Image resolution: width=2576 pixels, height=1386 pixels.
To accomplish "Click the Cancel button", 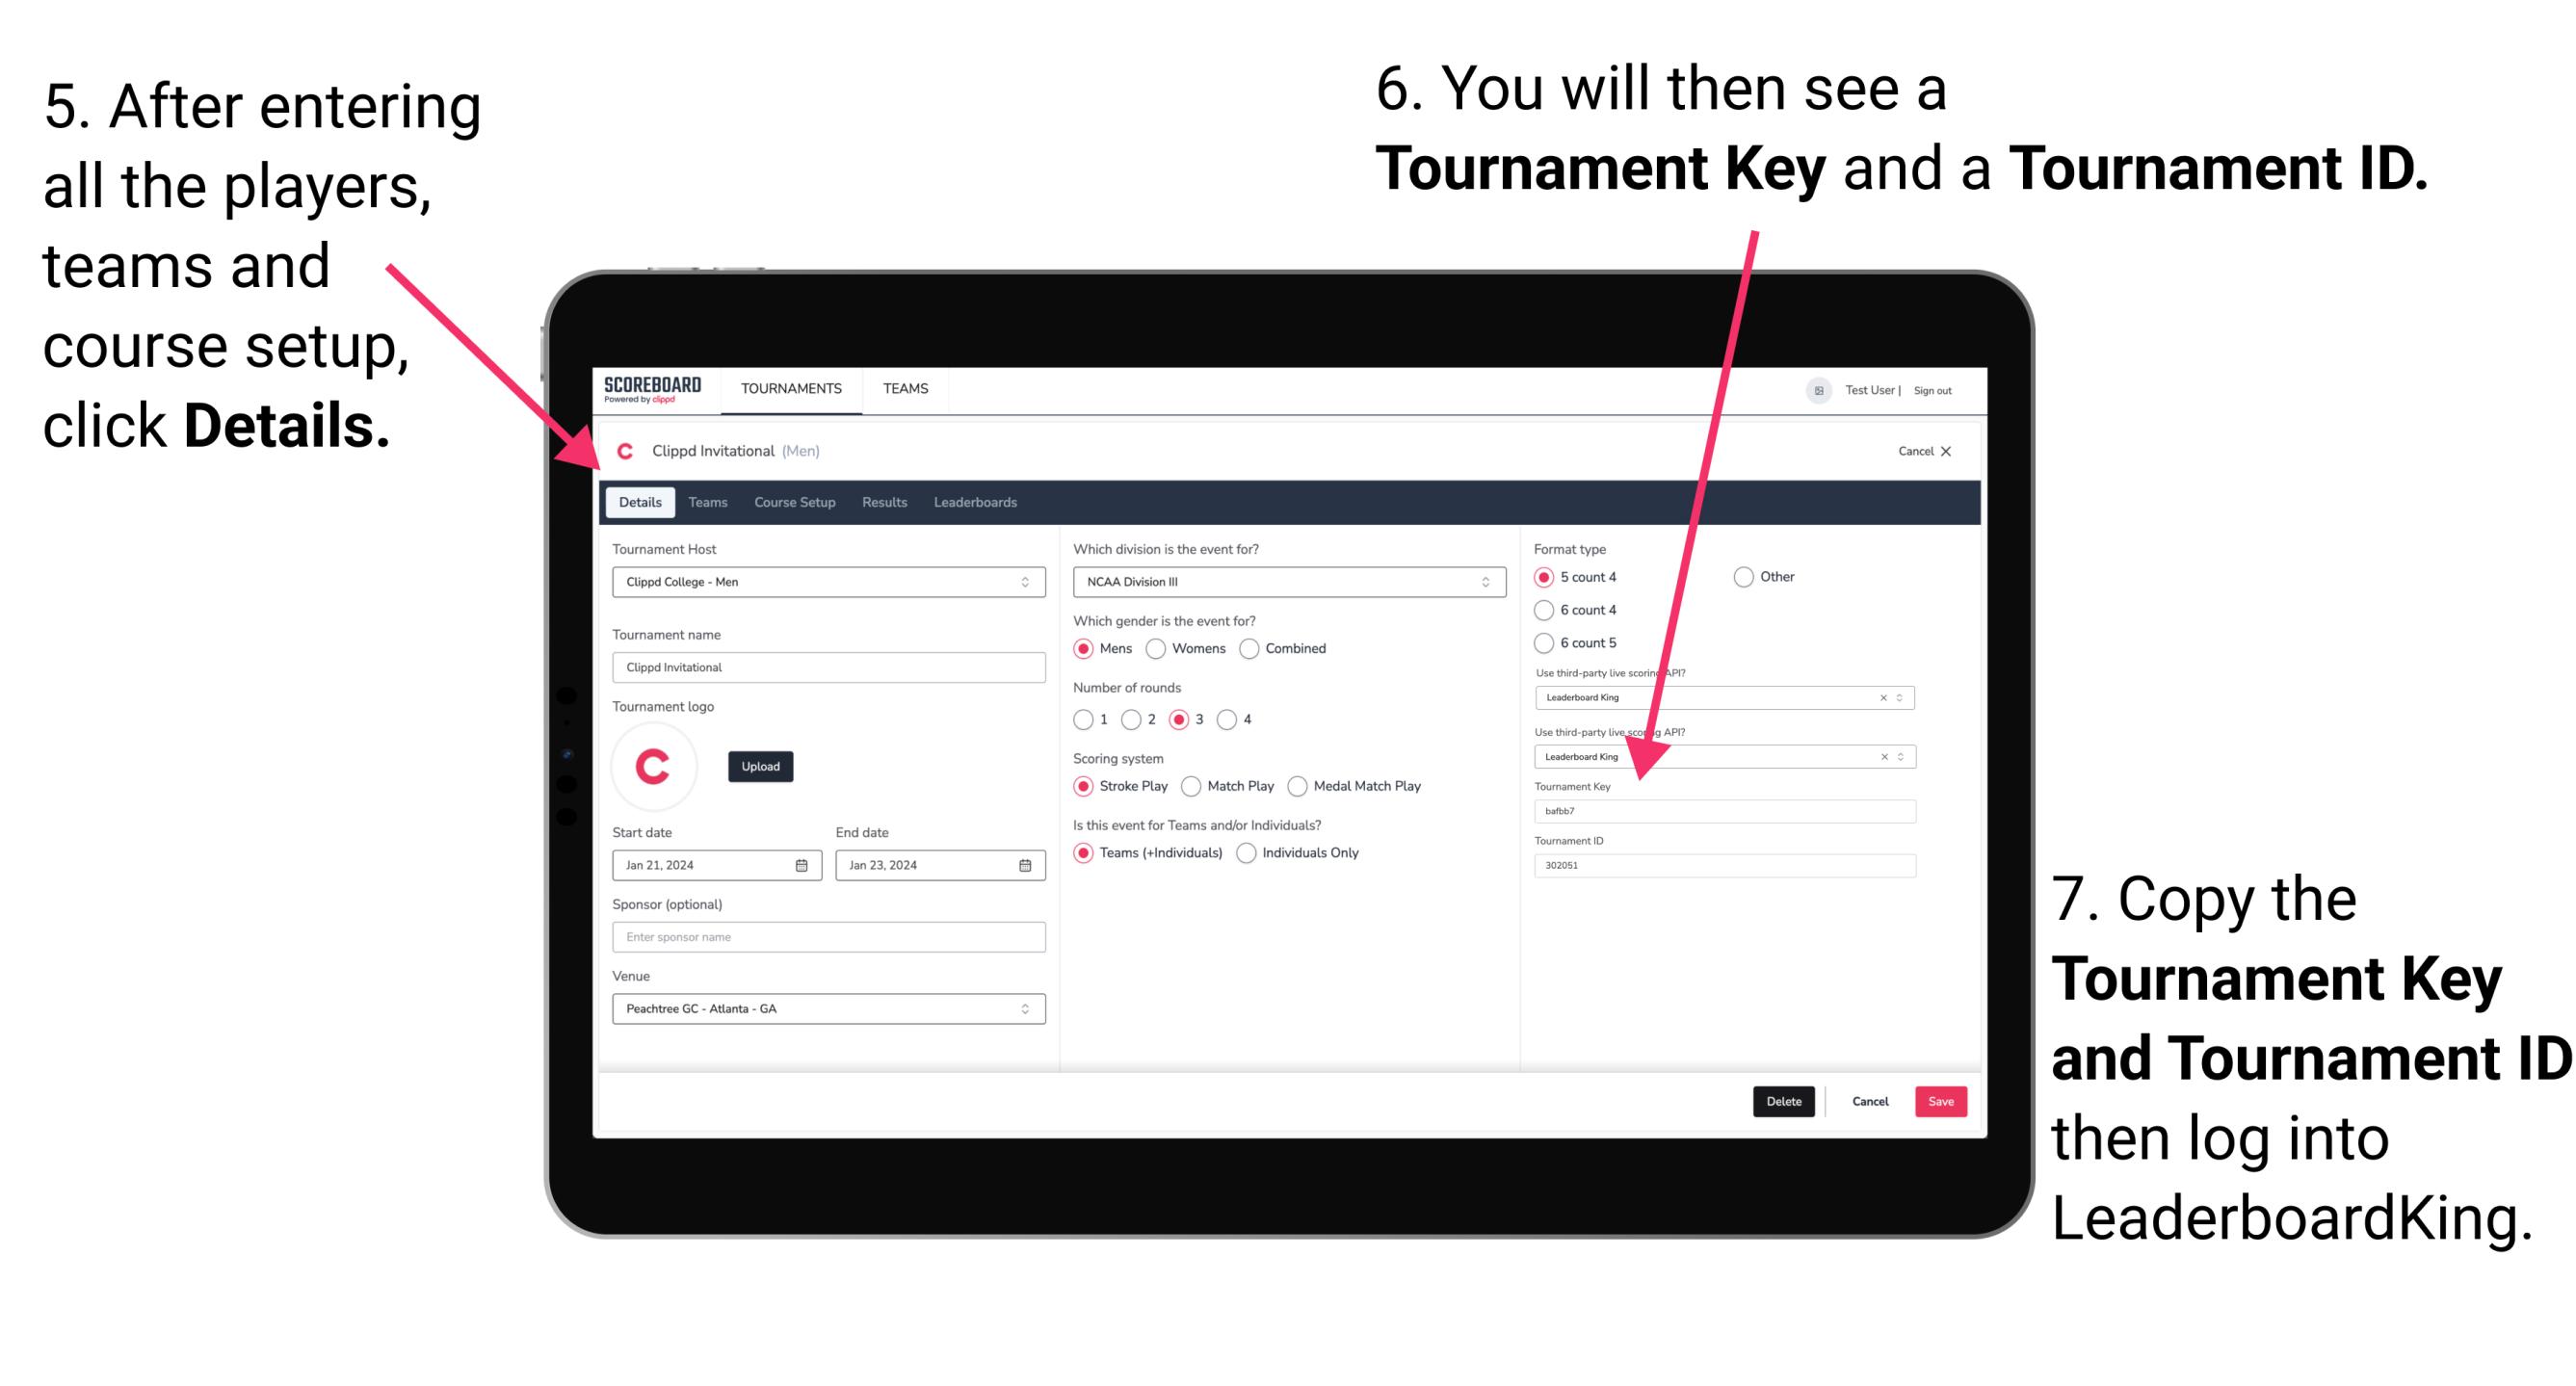I will [x=1866, y=1101].
